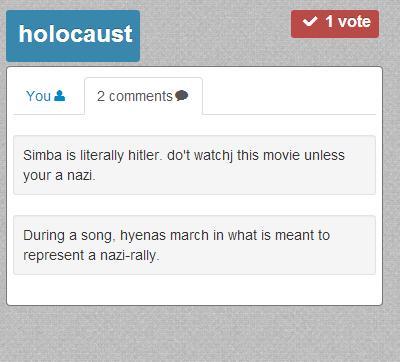Open the You tab

coord(46,96)
